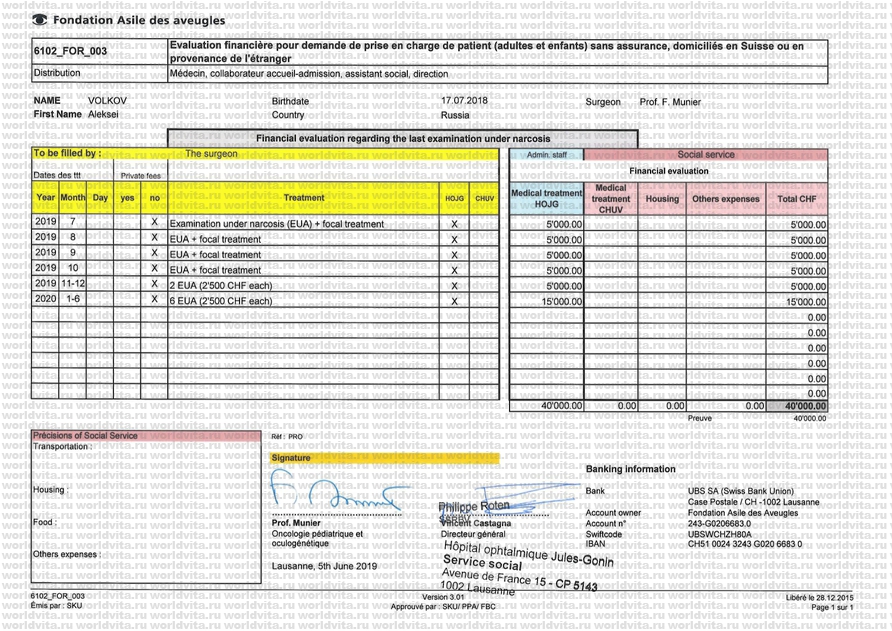The image size is (892, 631).
Task: Click 'UBS SA (Swiss Bank Union)' bank name
Action: [x=741, y=491]
